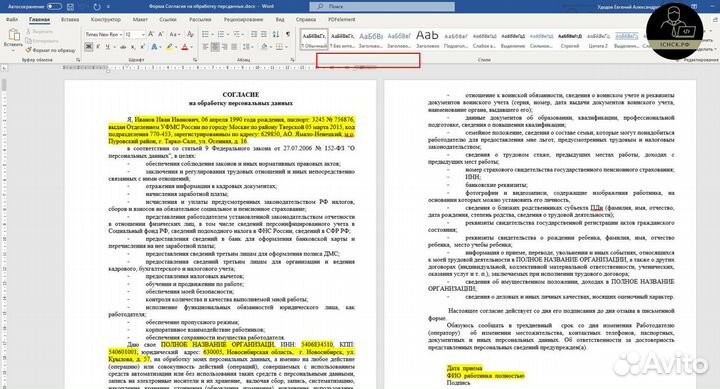Click the highlighted Дата приема text
720x389 pixels.
[x=464, y=368]
